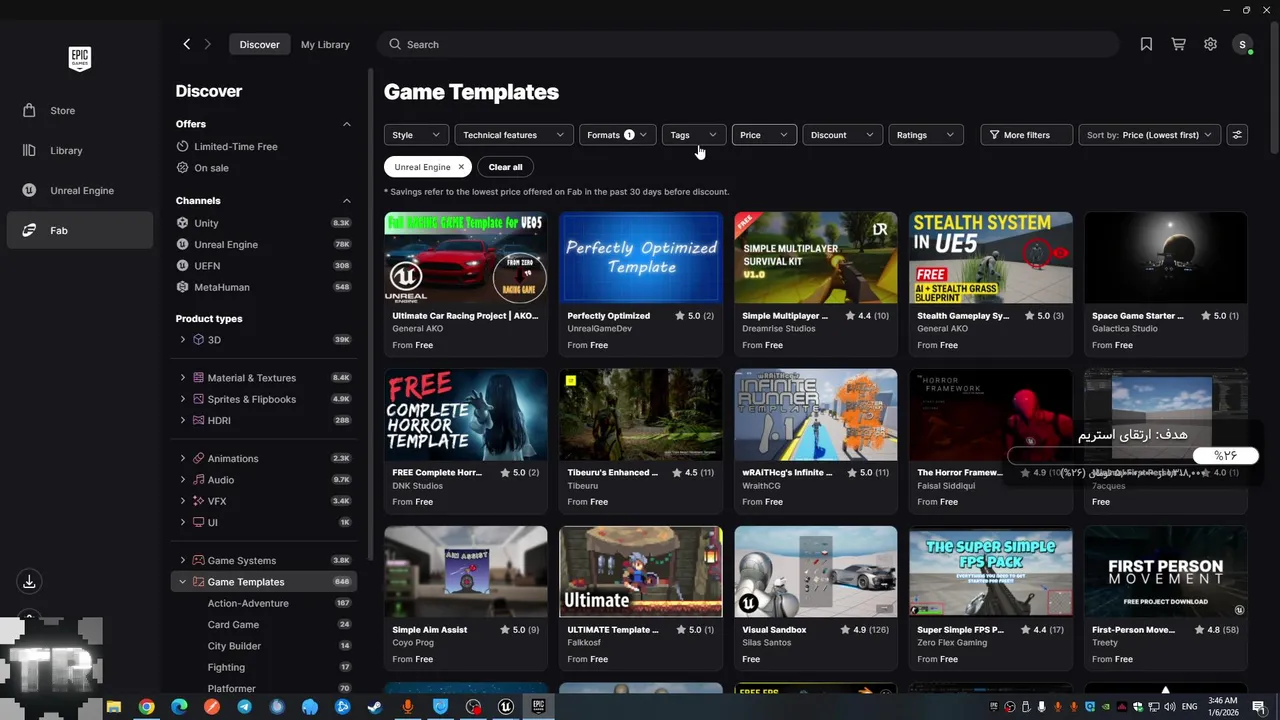Open Telegram from the taskbar
The image size is (1280, 720).
tap(244, 707)
